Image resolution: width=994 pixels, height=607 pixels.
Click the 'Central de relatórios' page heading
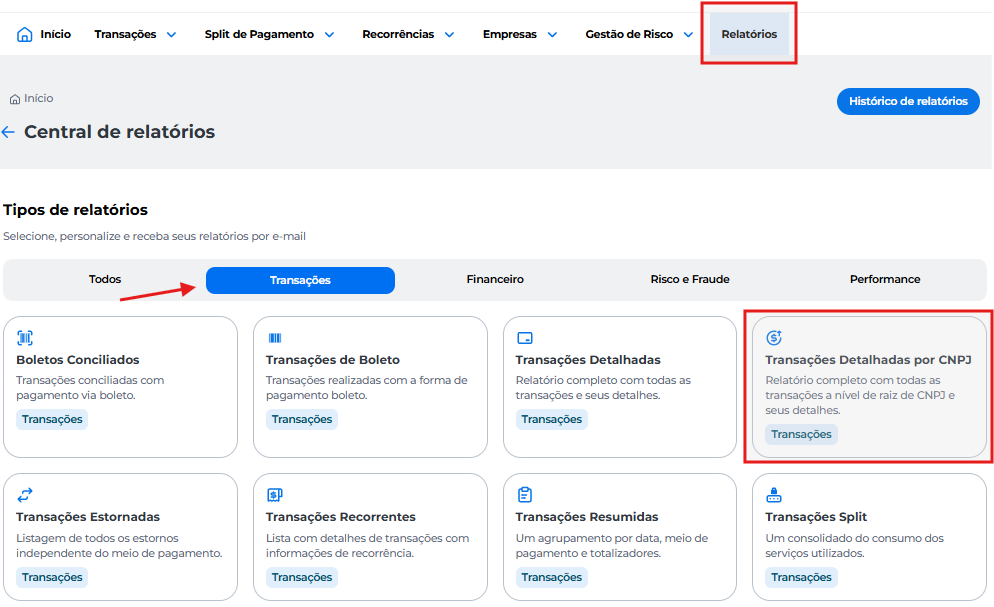click(119, 132)
